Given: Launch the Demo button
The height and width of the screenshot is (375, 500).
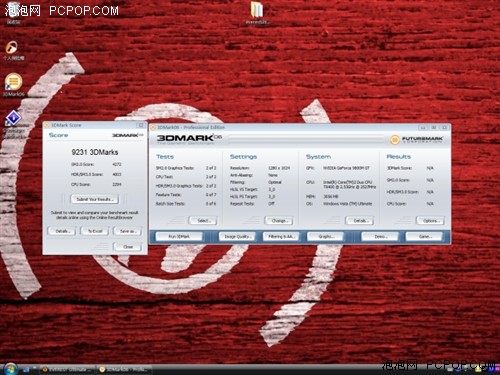Looking at the screenshot, I should tap(380, 236).
